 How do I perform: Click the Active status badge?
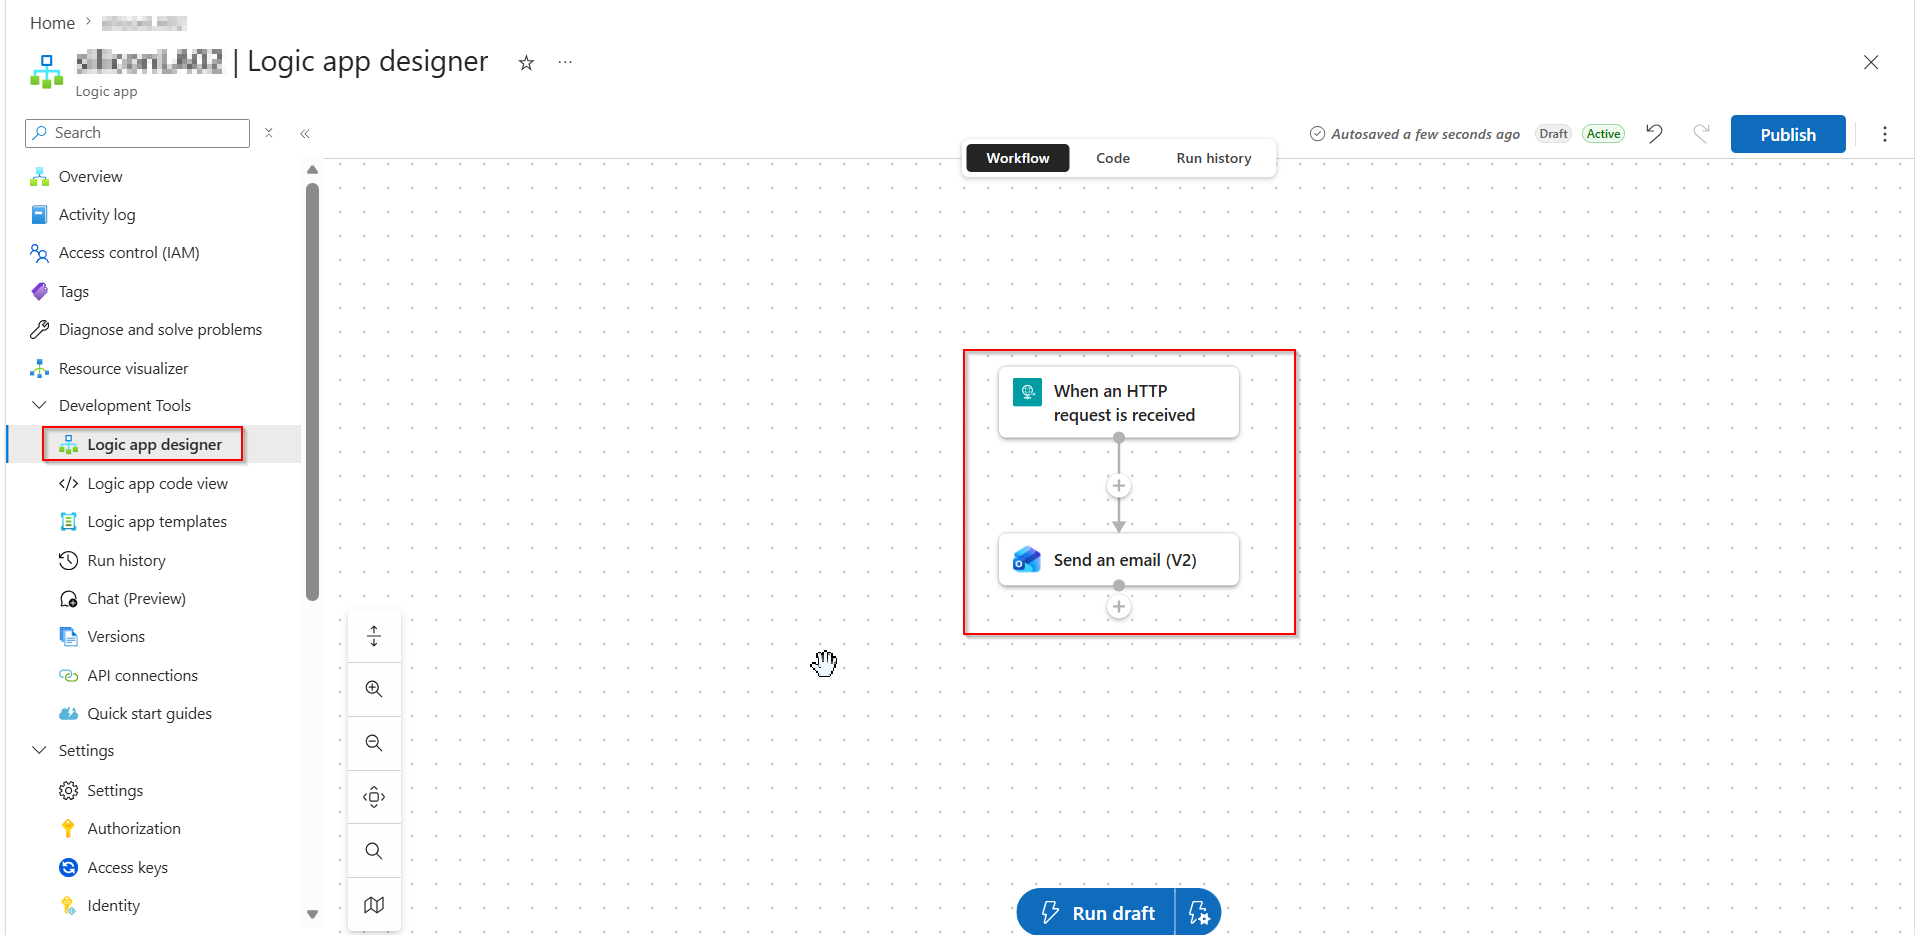[x=1603, y=134]
